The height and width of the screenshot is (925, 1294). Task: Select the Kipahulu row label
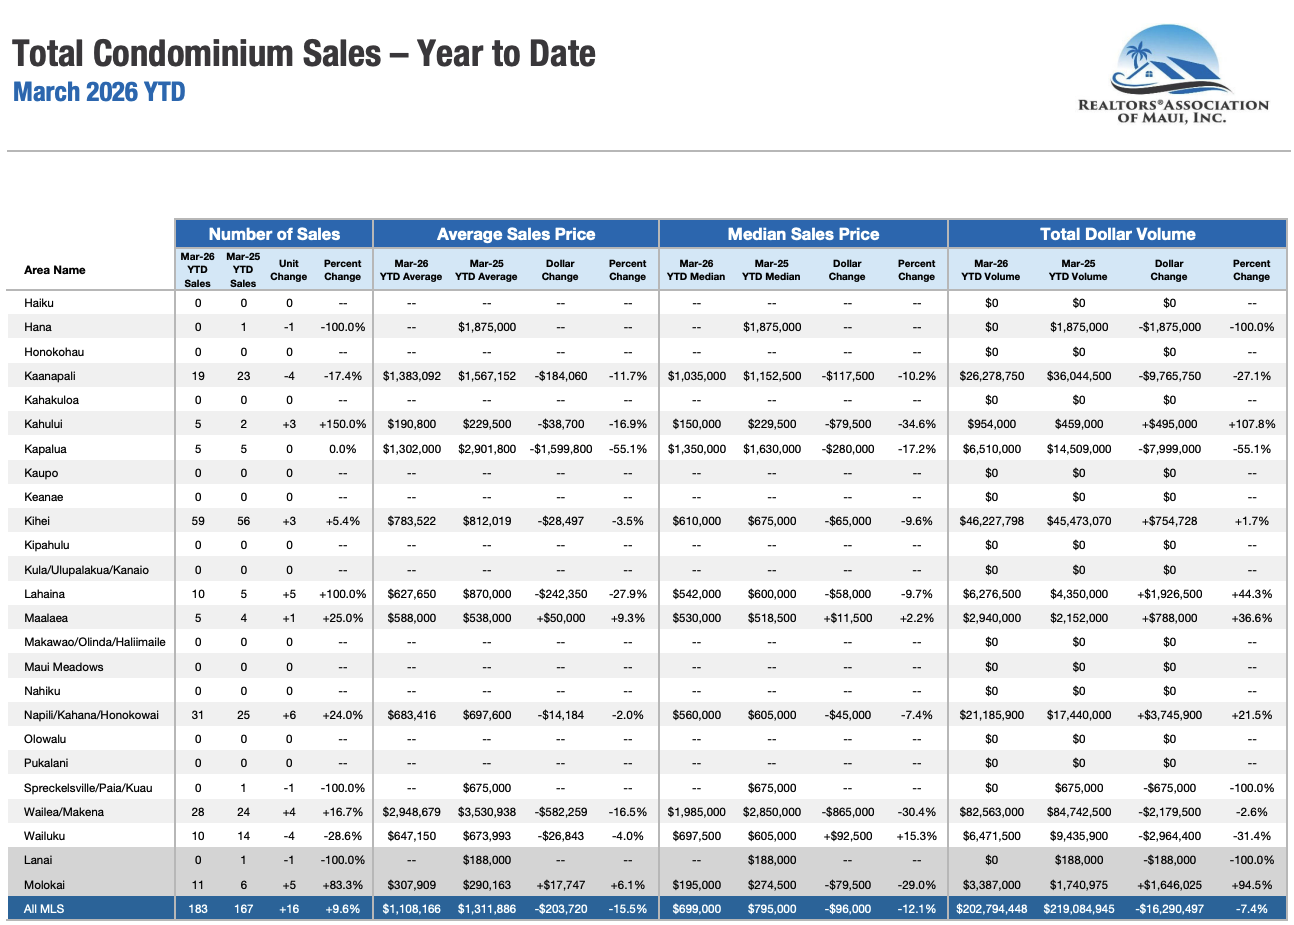(x=47, y=545)
